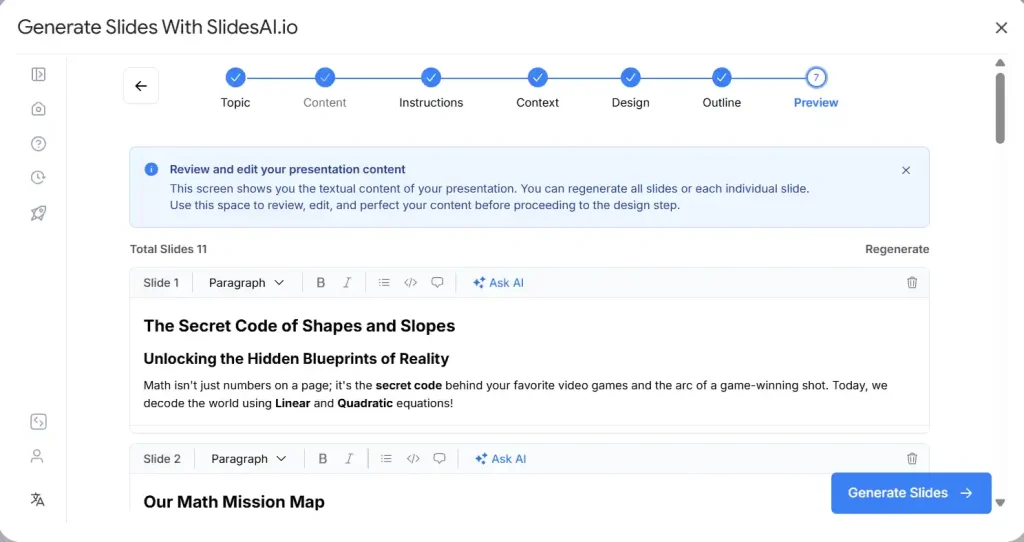Insert code block in Slide 1
The image size is (1024, 542).
[x=411, y=283]
